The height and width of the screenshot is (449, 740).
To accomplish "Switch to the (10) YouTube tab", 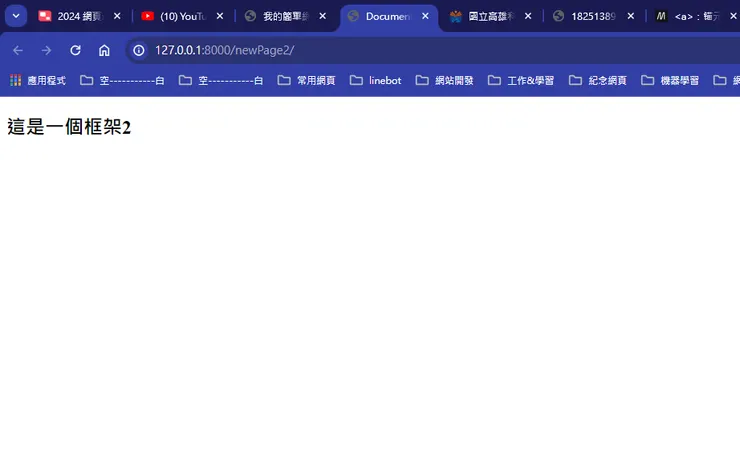I will point(183,16).
